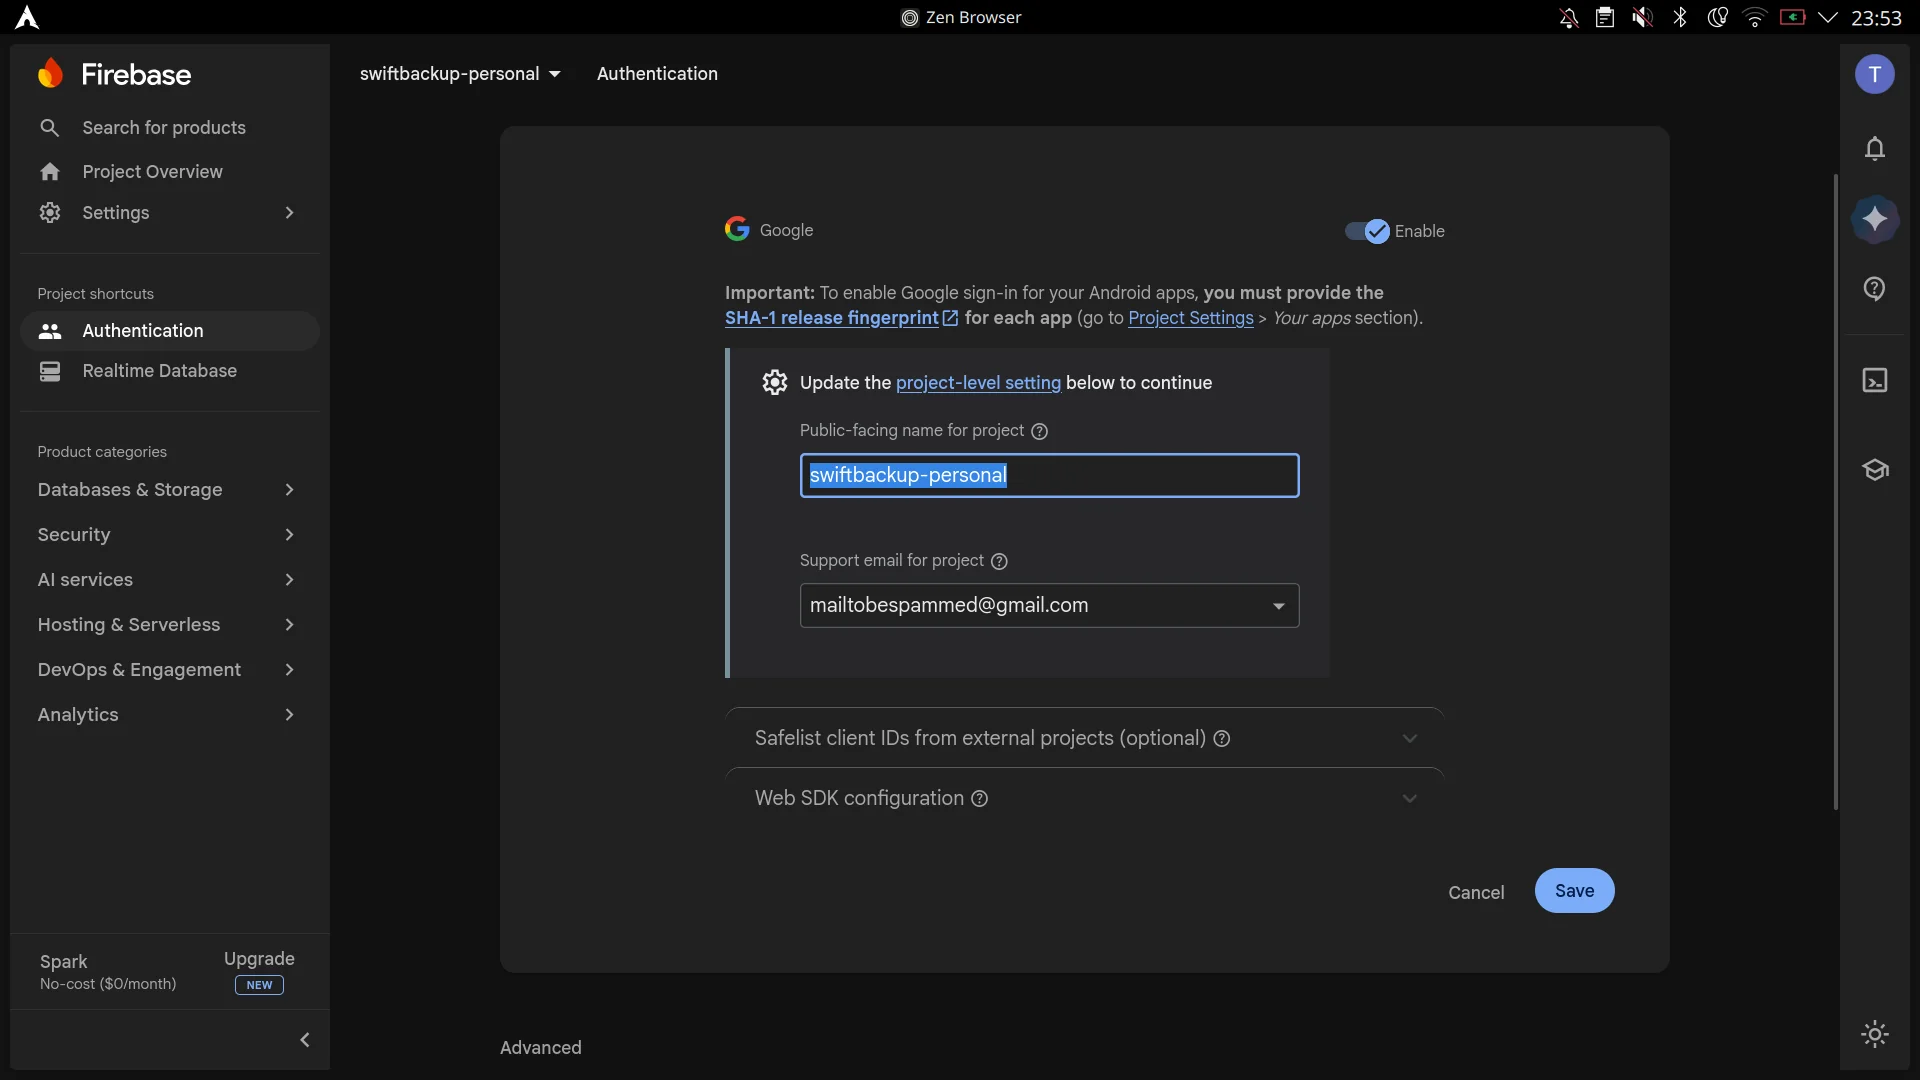Click the Authentication breadcrumb title
1920x1080 pixels.
point(657,74)
